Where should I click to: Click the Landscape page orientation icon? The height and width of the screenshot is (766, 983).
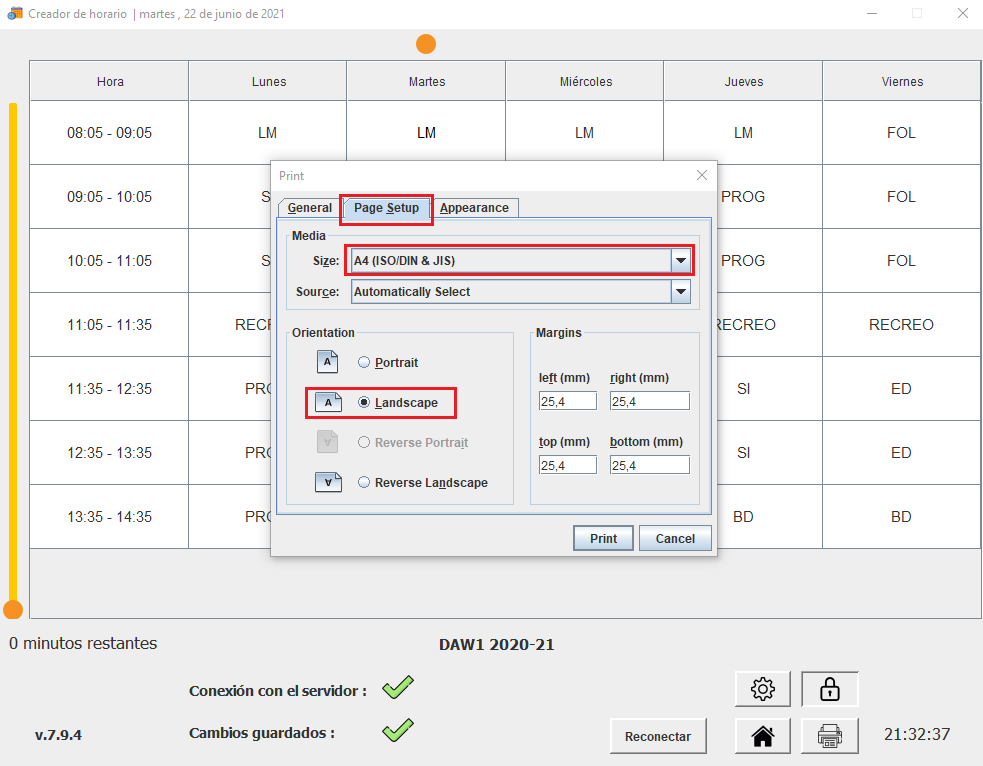tap(328, 402)
